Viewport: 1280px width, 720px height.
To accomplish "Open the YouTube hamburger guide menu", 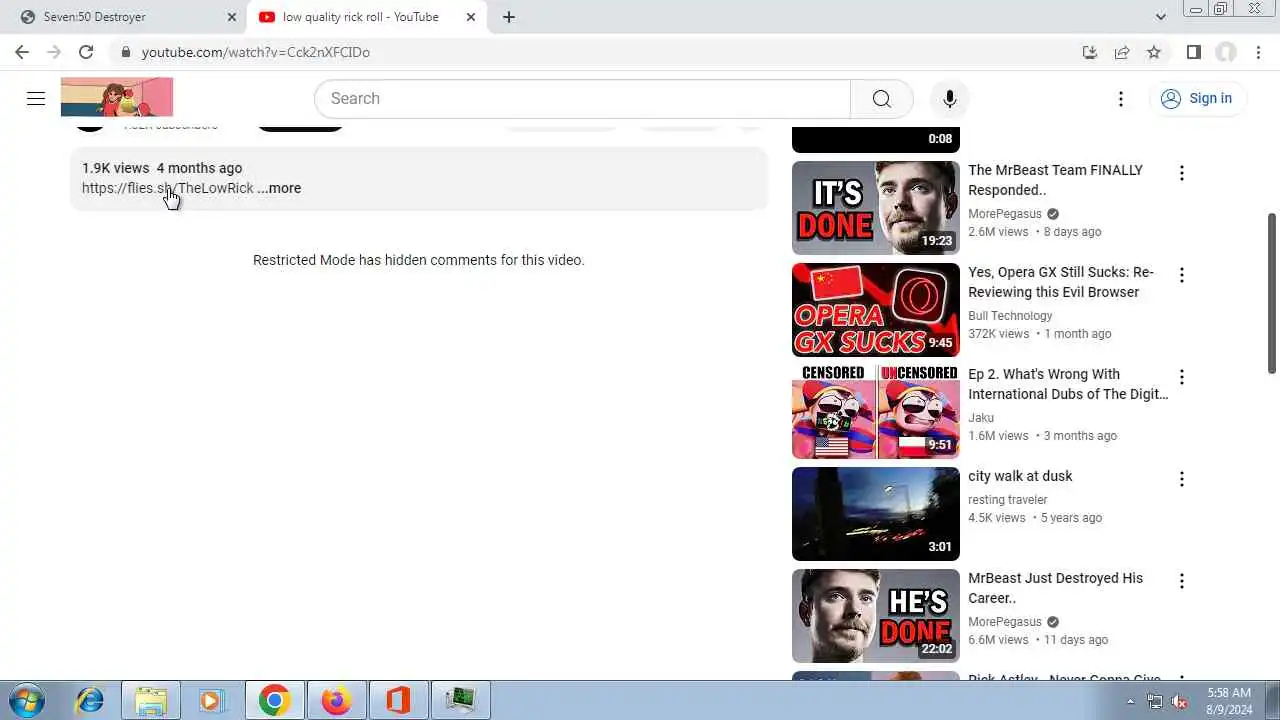I will coord(36,98).
